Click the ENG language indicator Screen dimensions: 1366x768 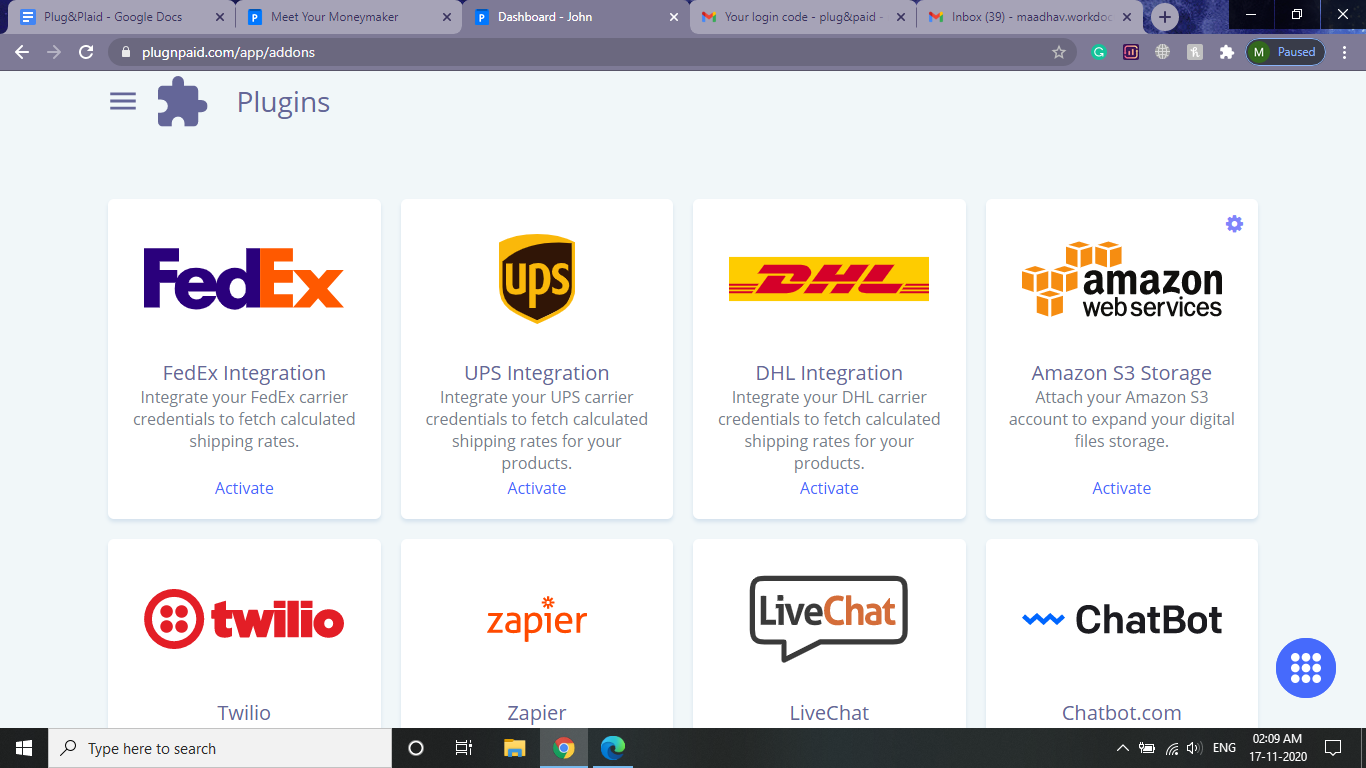tap(1224, 748)
